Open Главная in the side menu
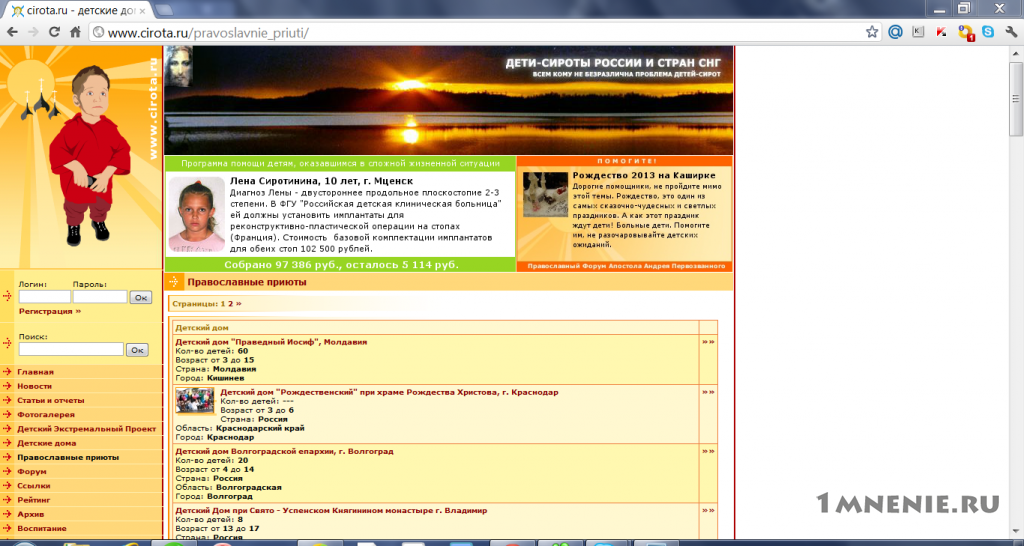1024x546 pixels. point(35,372)
